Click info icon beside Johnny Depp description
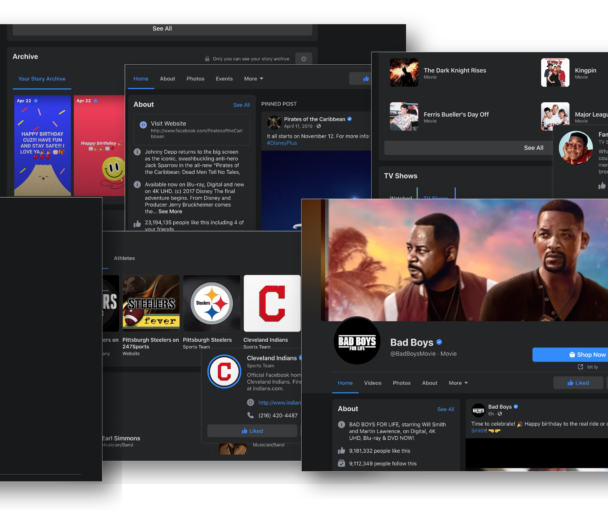The width and height of the screenshot is (608, 510). [137, 152]
